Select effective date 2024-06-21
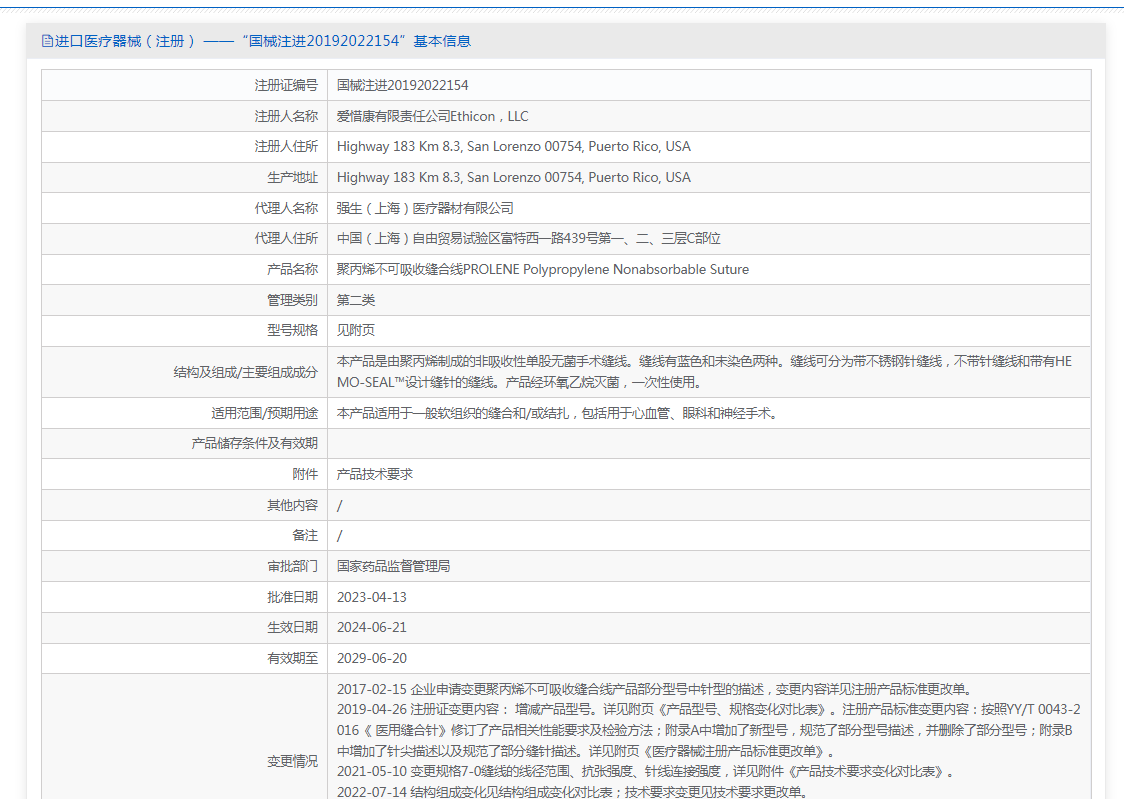 click(x=371, y=627)
